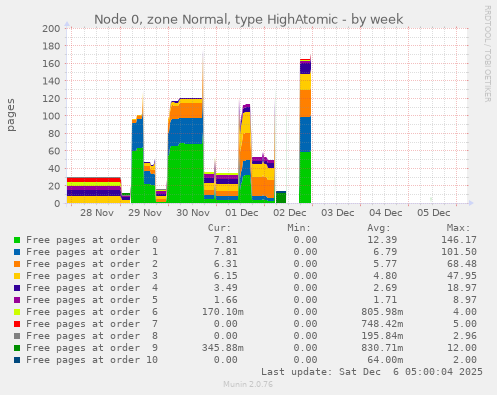Click 'Free pages at order 1' label
Image resolution: width=497 pixels, height=395 pixels.
click(92, 252)
